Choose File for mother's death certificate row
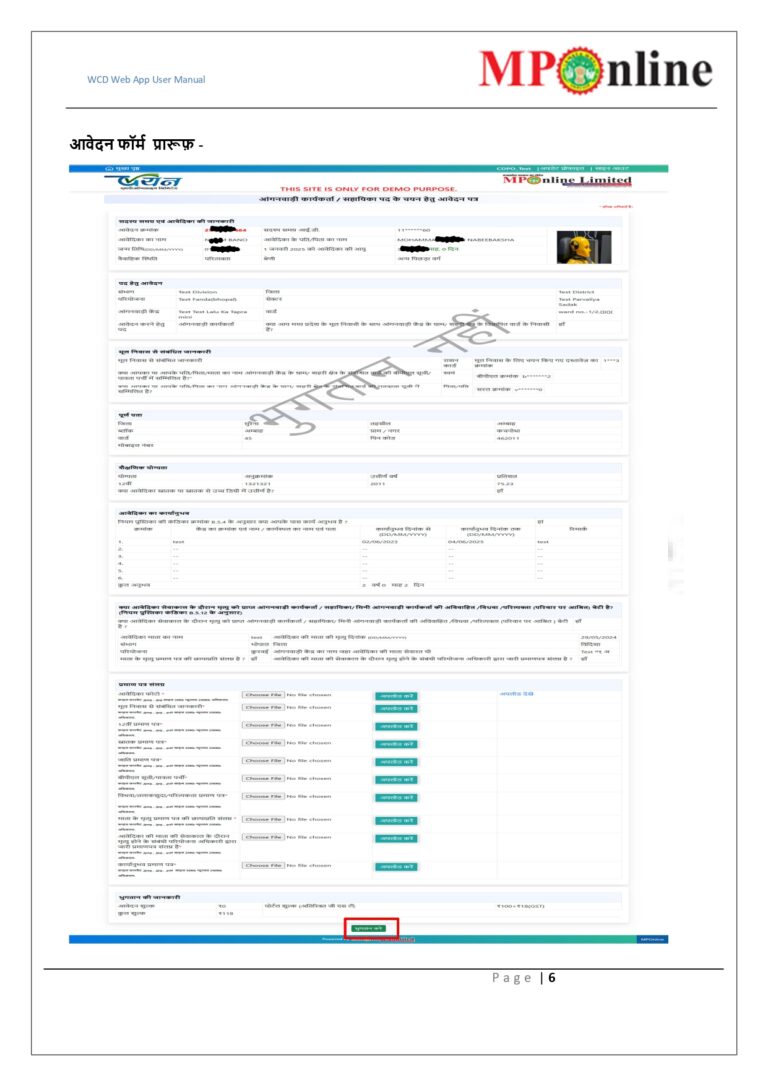Image resolution: width=768 pixels, height=1086 pixels. coord(263,819)
